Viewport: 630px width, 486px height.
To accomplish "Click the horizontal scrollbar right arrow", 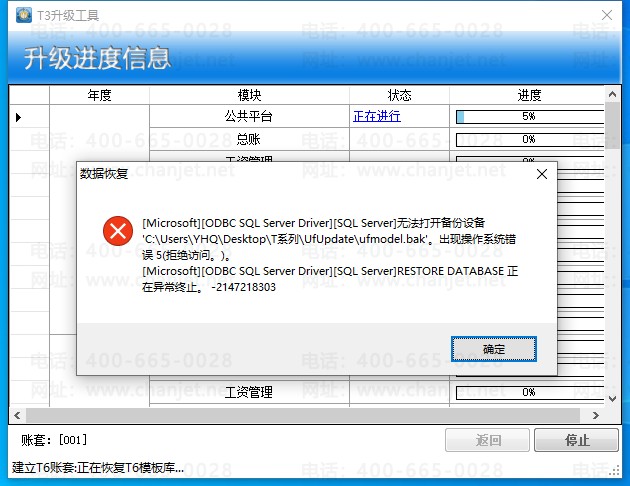I will click(596, 415).
